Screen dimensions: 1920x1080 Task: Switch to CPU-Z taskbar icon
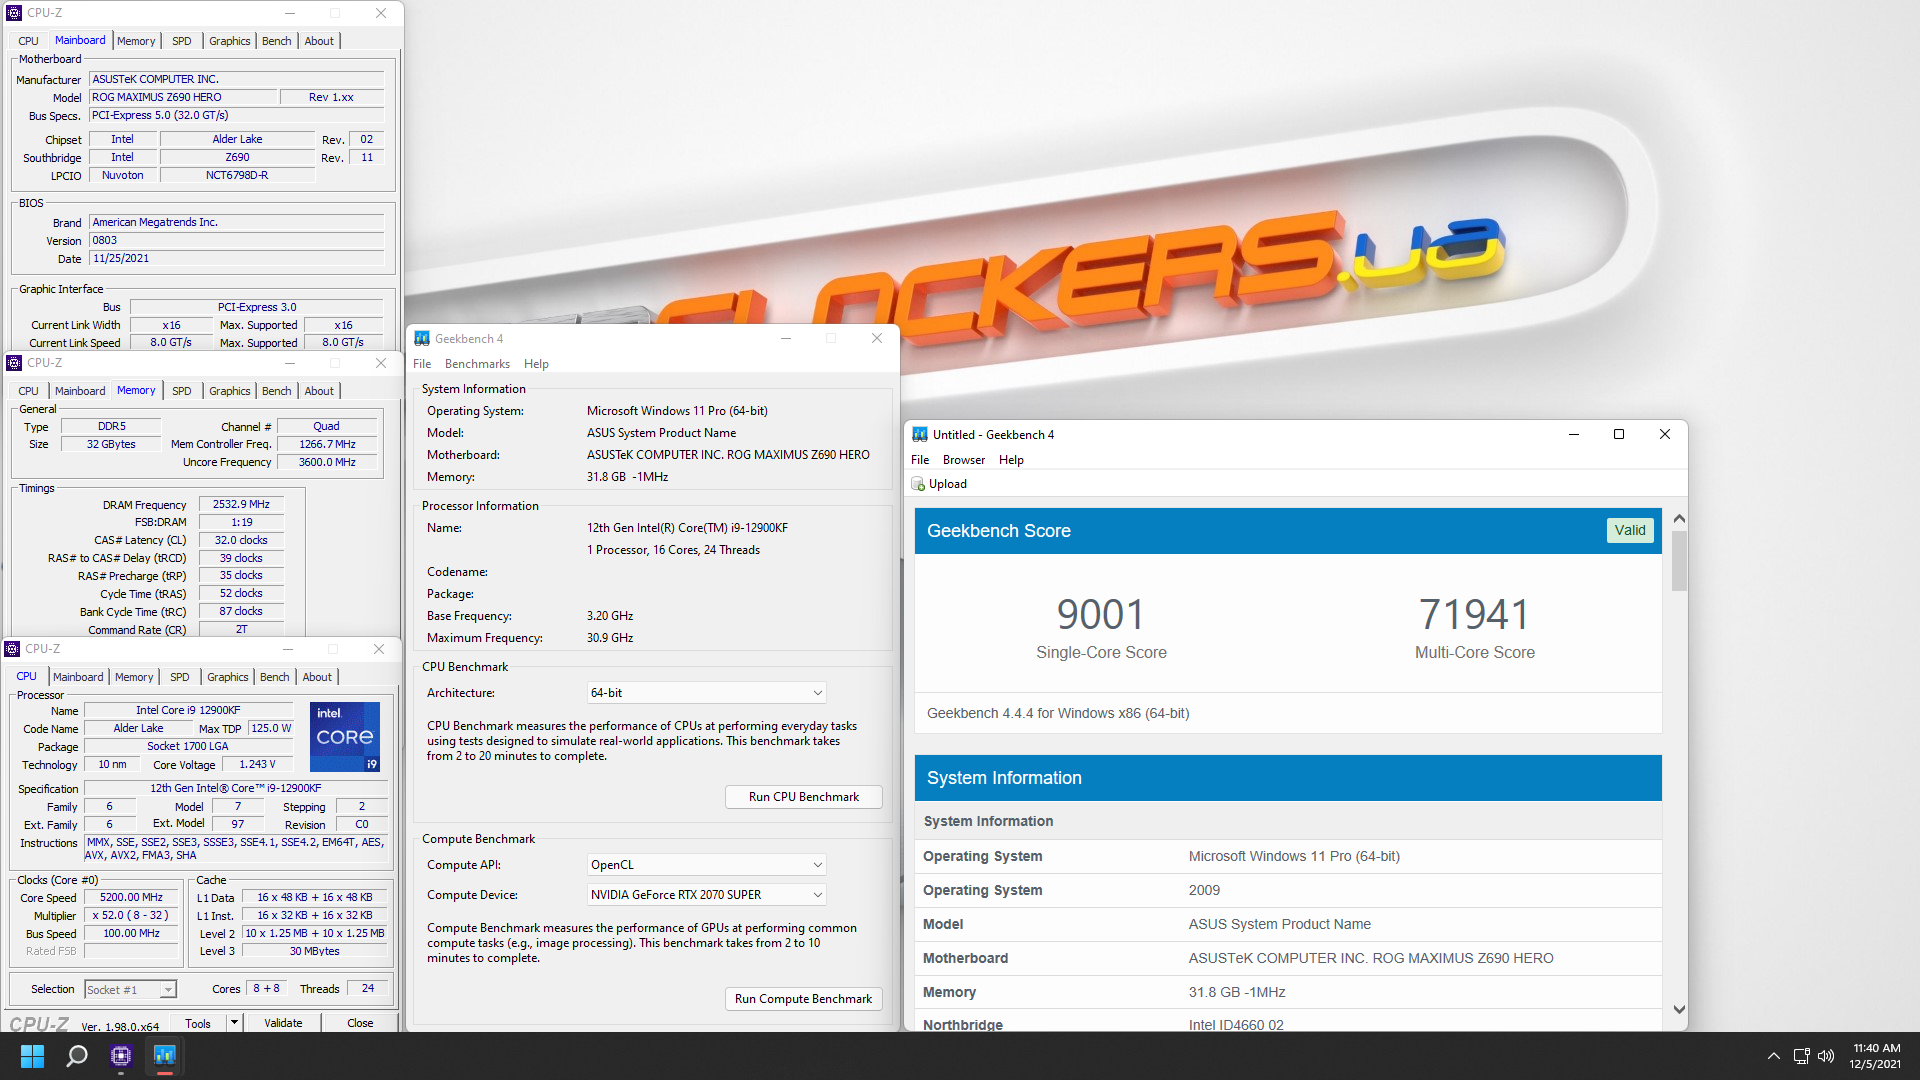click(121, 1056)
